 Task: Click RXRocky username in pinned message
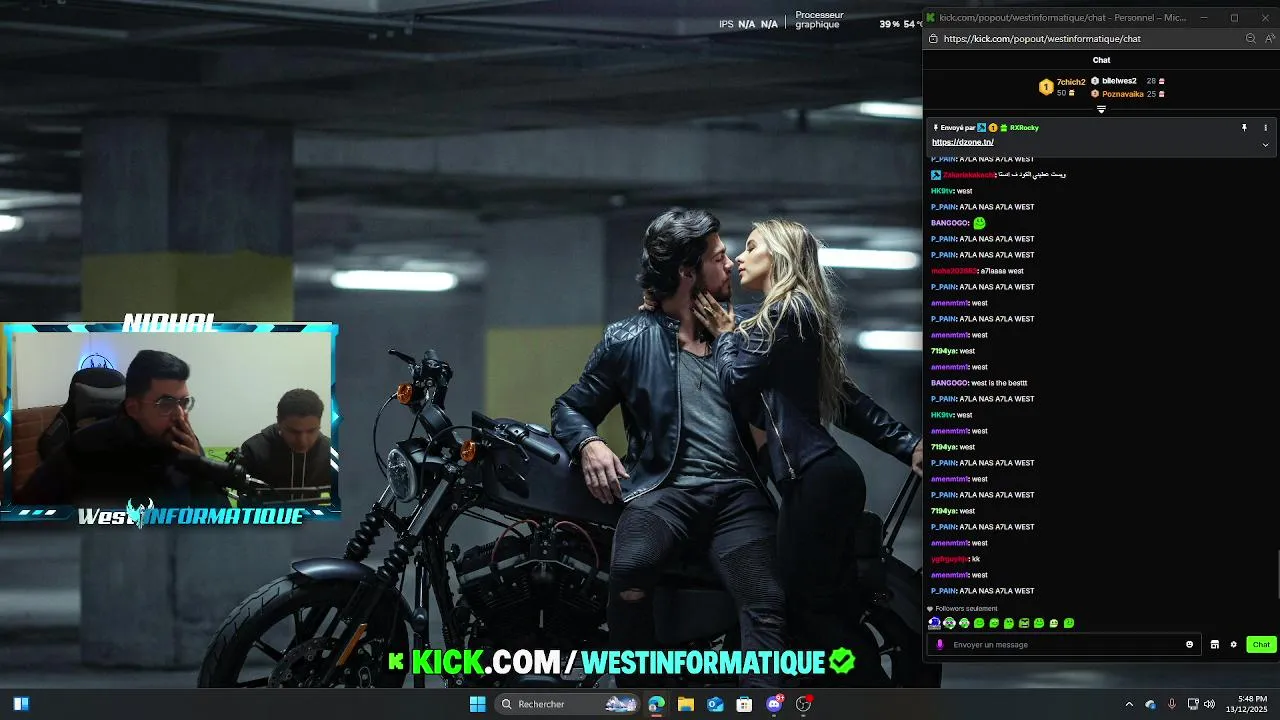click(x=1024, y=128)
